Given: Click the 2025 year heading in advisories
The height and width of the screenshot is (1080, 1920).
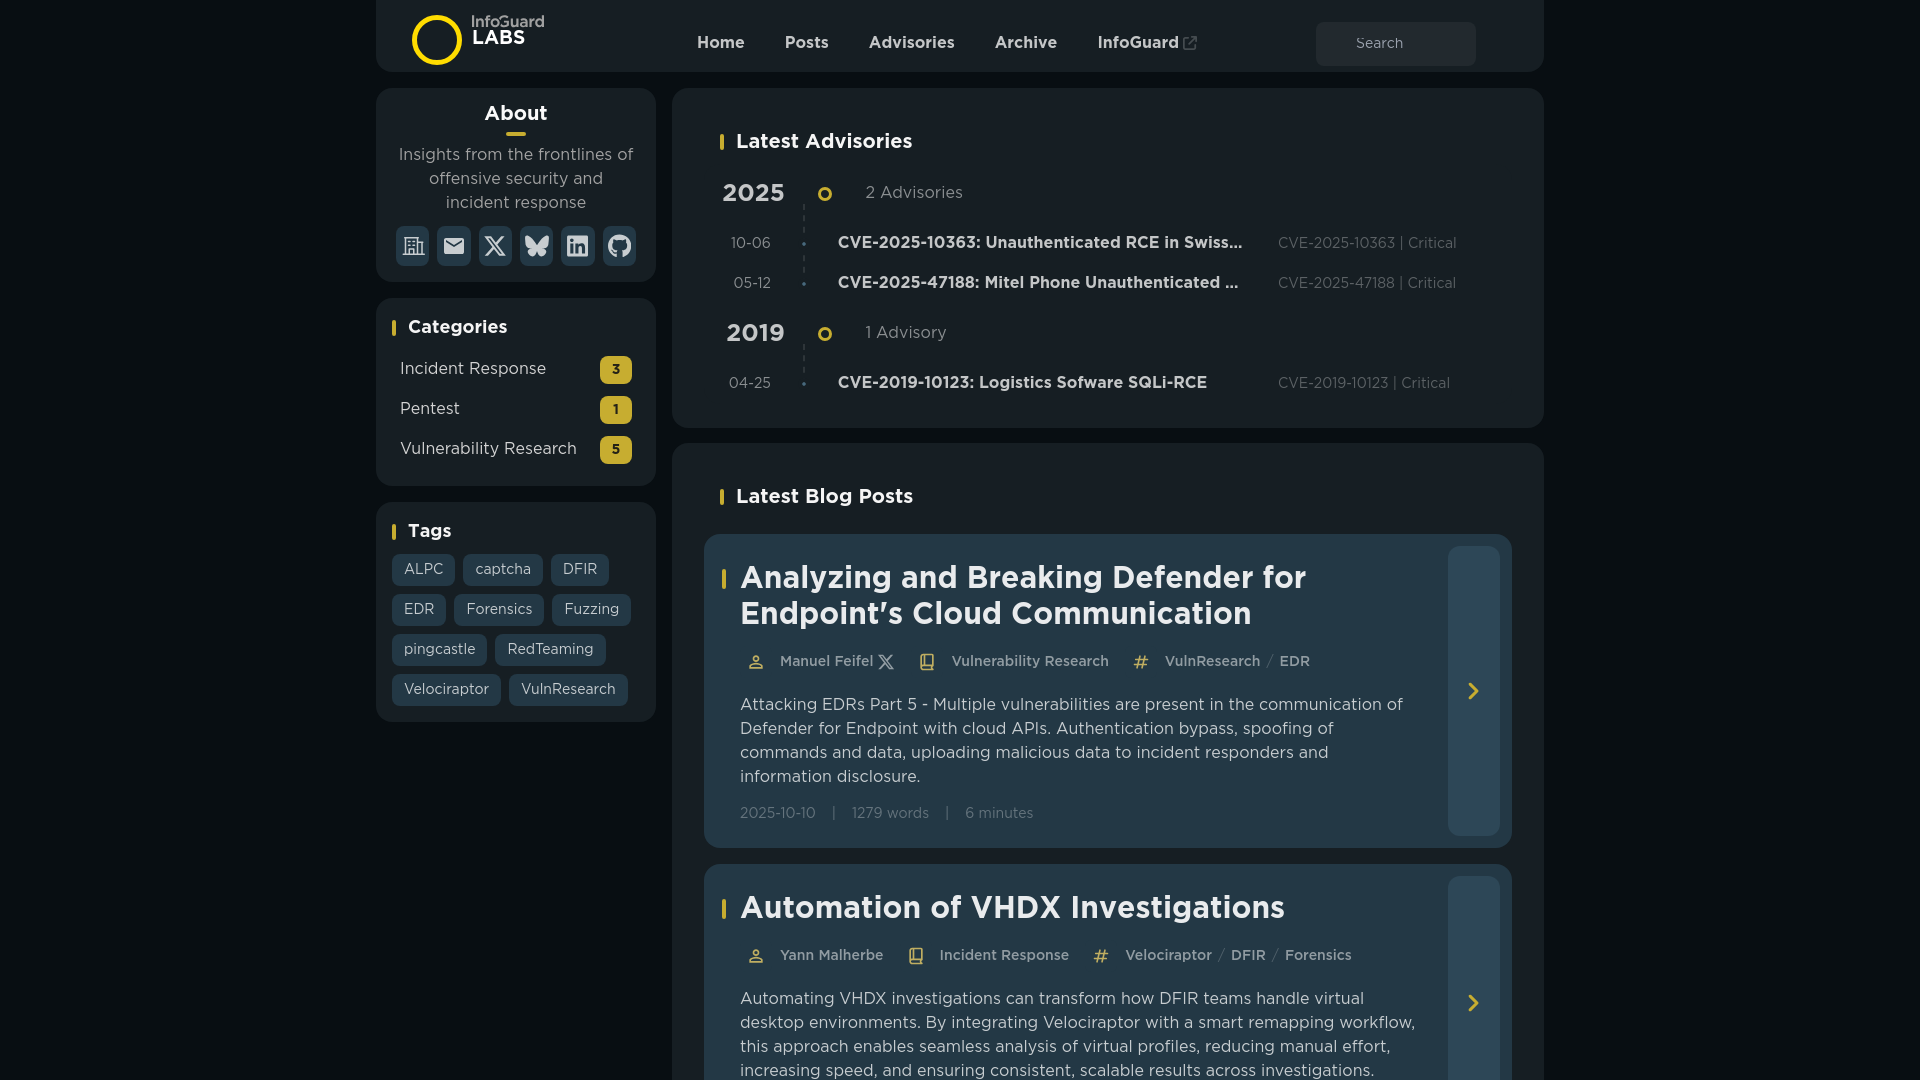Looking at the screenshot, I should click(x=753, y=193).
